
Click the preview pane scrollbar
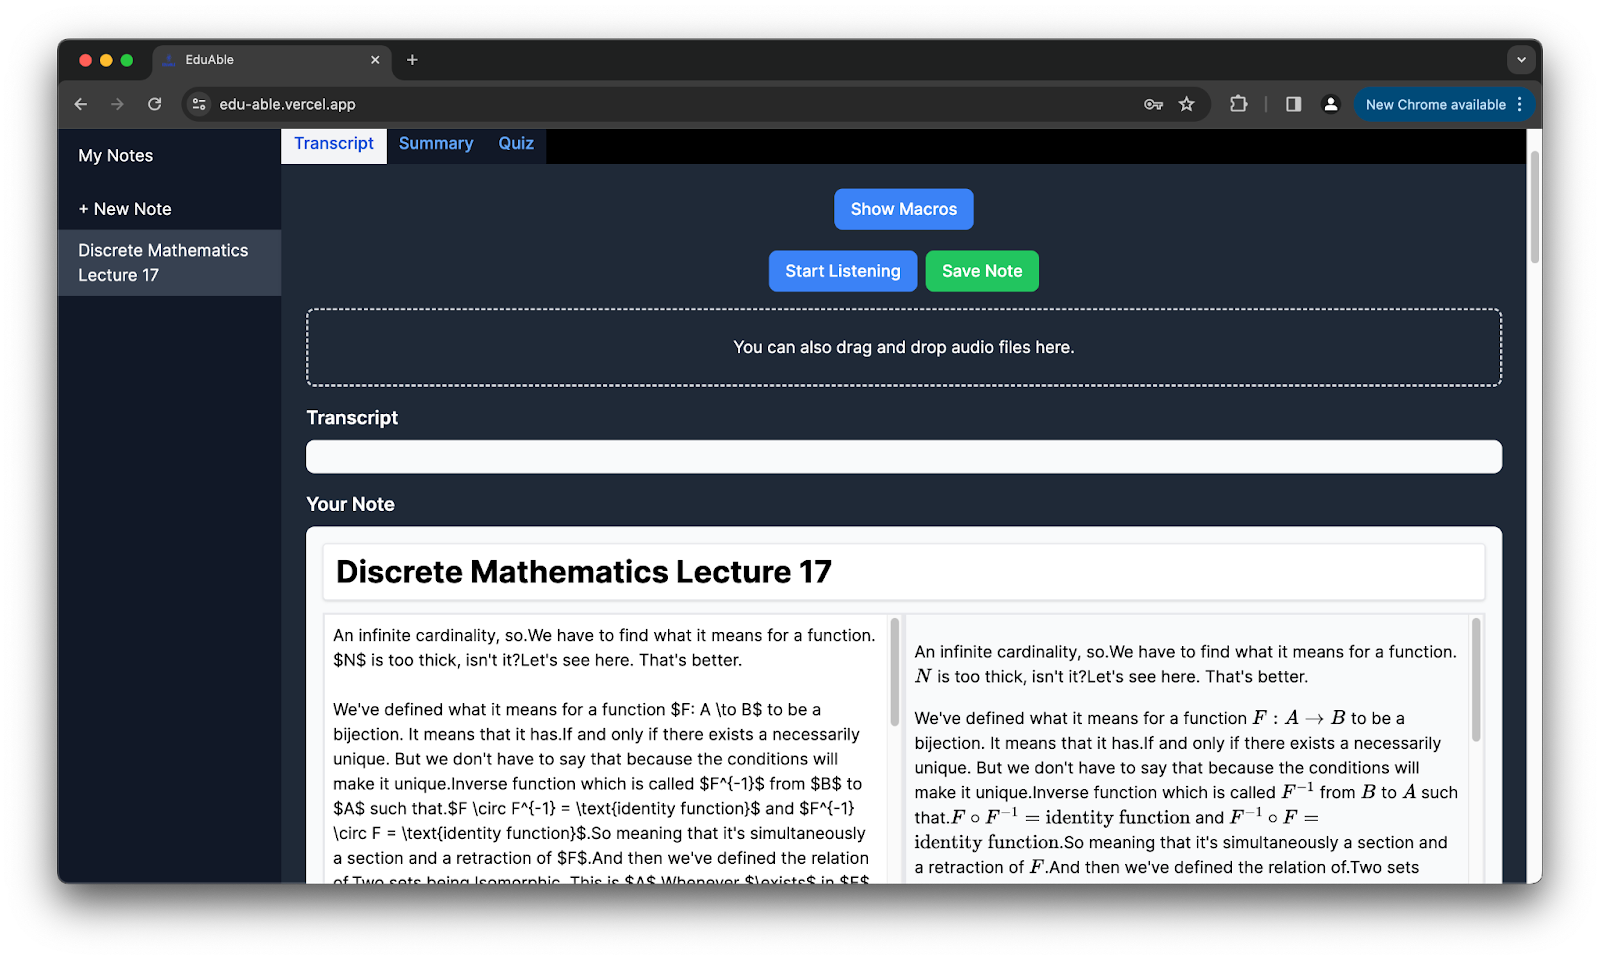(1476, 680)
